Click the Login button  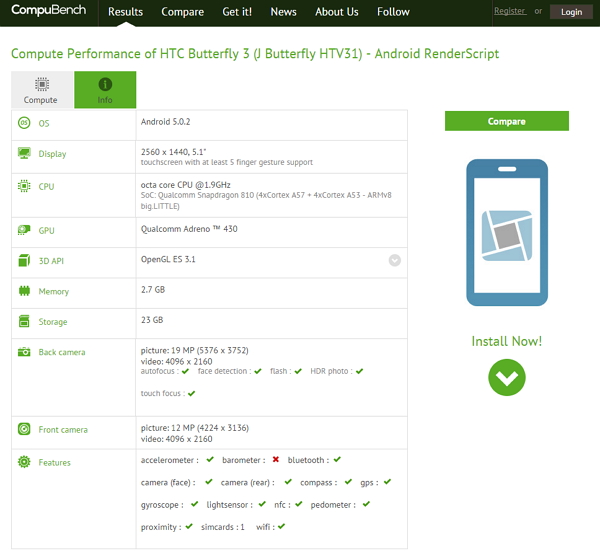click(x=571, y=12)
